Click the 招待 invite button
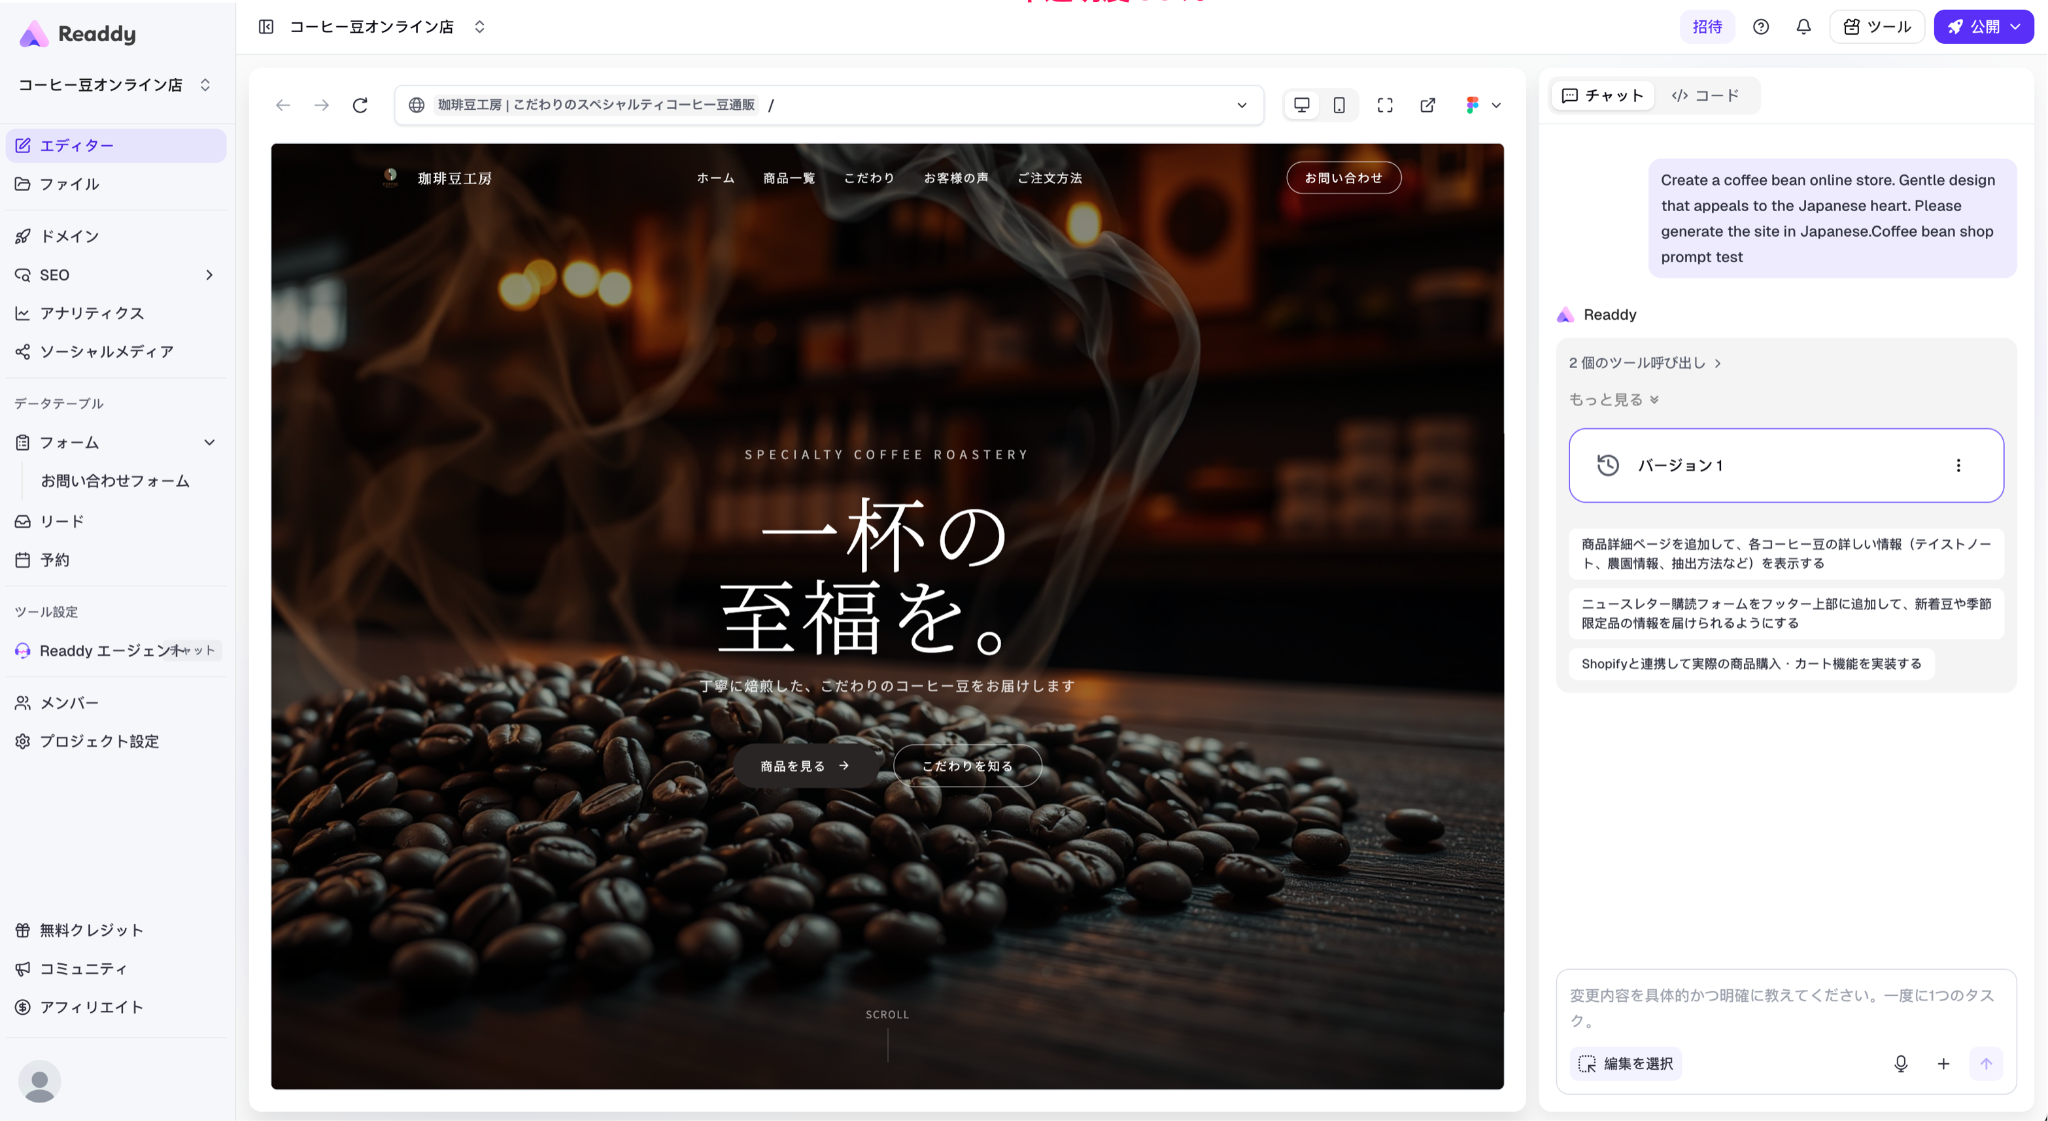 click(1707, 27)
